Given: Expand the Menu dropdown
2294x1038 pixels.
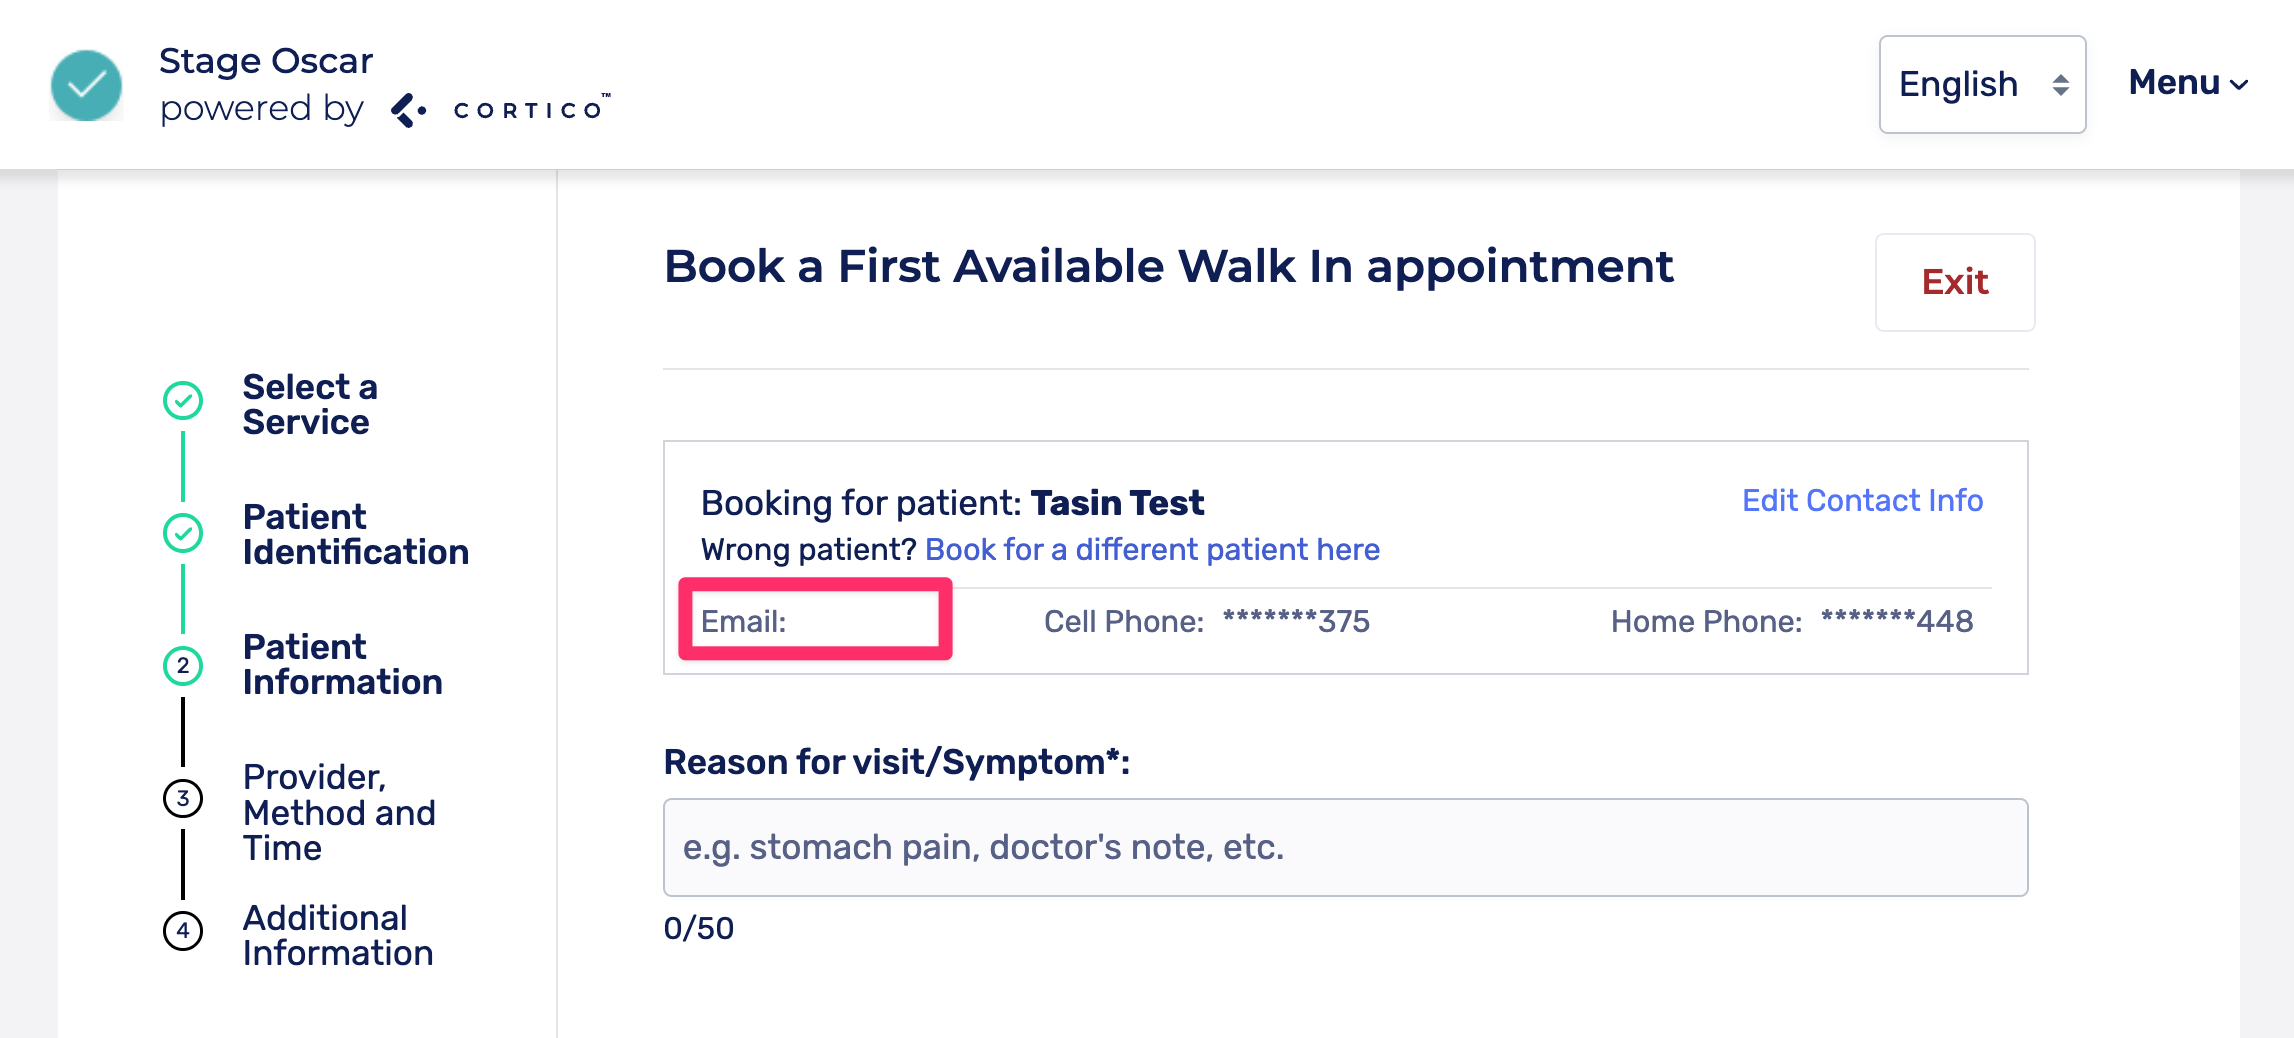Looking at the screenshot, I should pos(2174,83).
